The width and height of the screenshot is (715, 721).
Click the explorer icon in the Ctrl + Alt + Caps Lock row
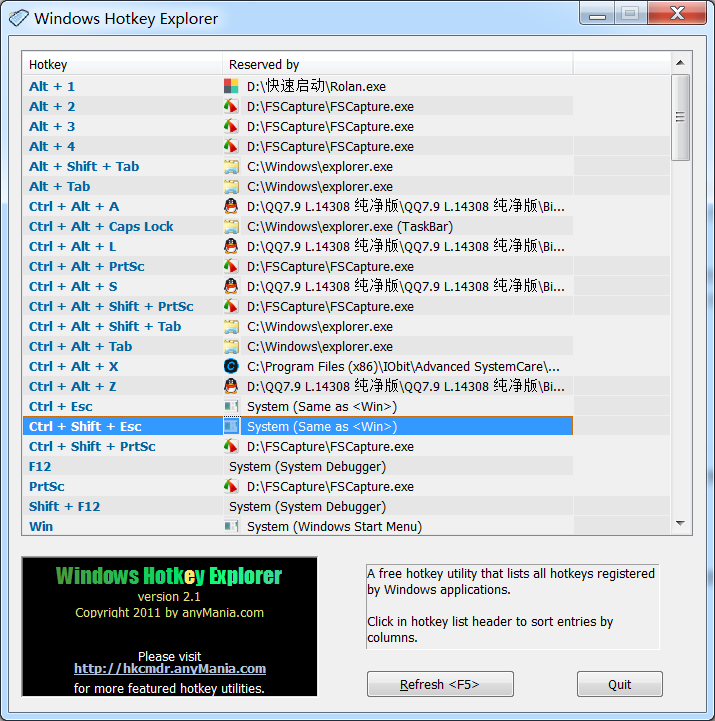[x=231, y=226]
